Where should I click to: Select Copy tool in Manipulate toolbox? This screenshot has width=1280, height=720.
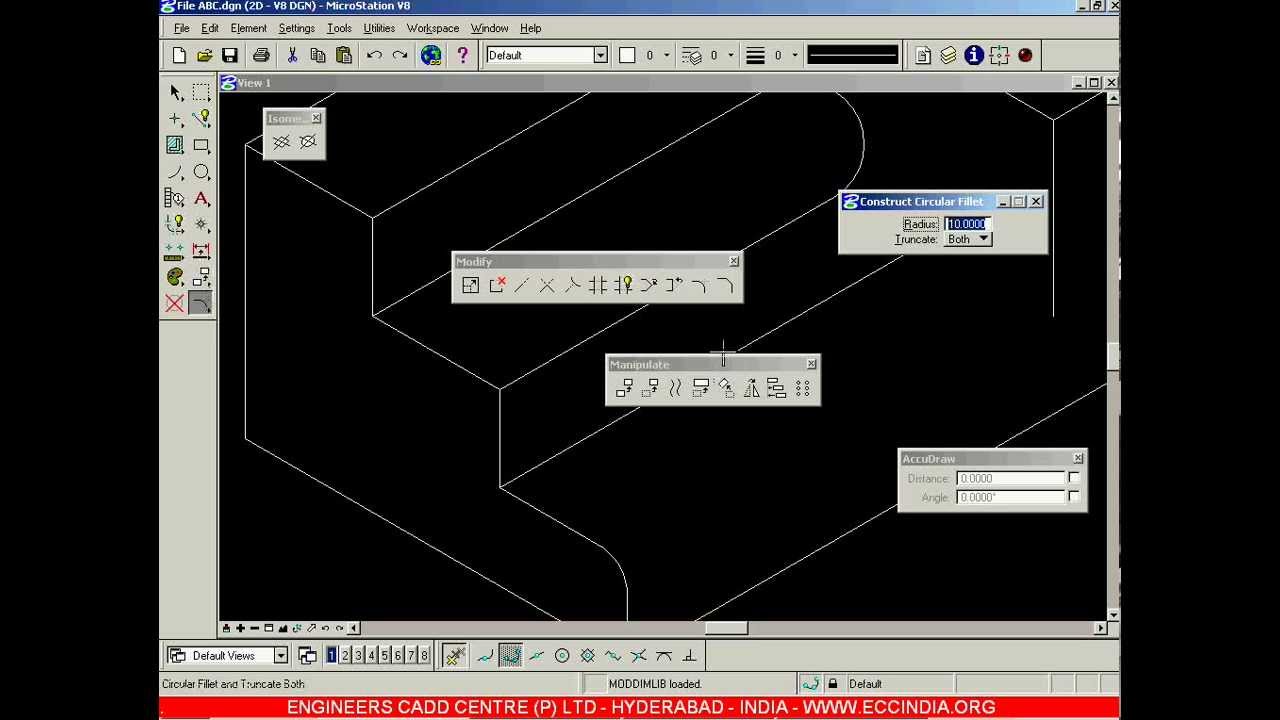[624, 388]
